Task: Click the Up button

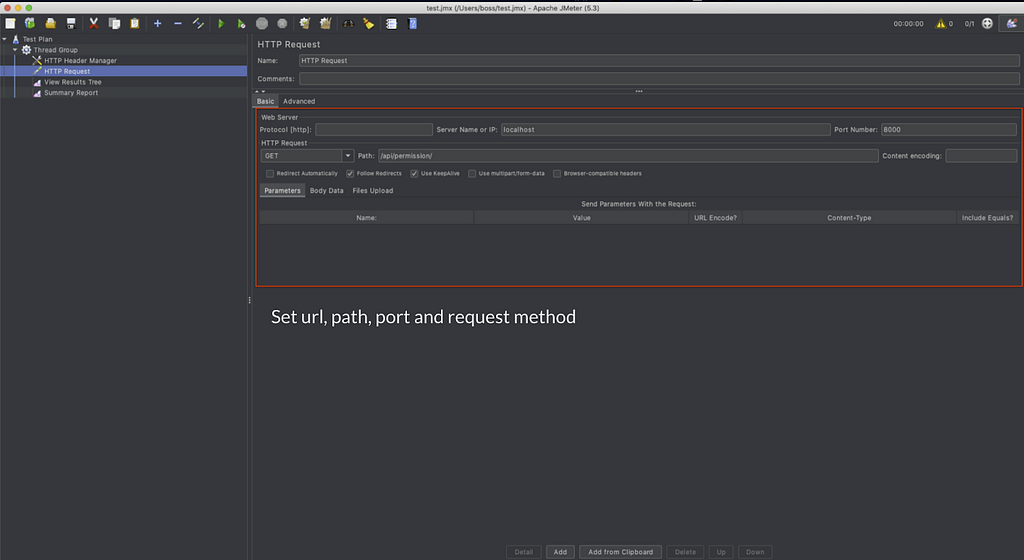Action: [721, 552]
